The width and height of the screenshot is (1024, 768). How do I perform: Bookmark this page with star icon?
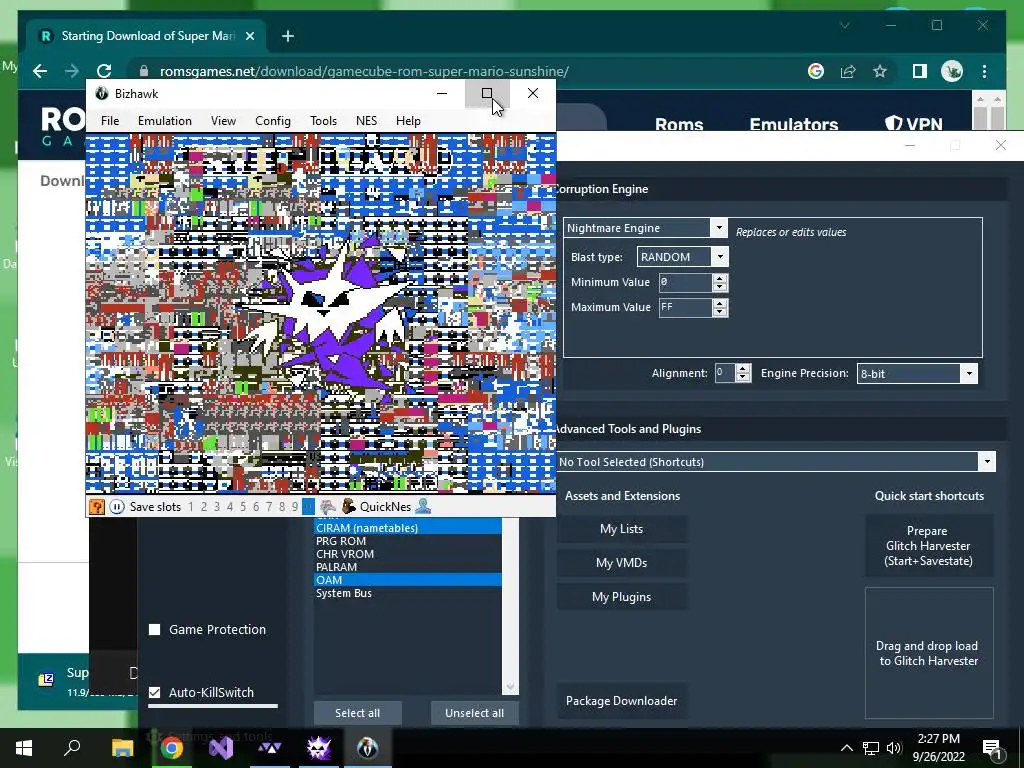tap(880, 71)
